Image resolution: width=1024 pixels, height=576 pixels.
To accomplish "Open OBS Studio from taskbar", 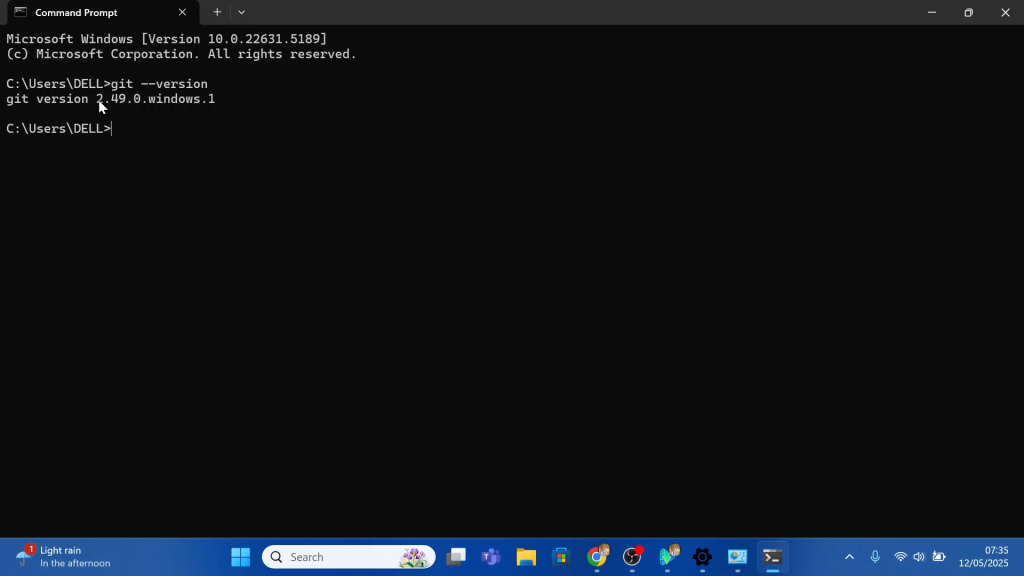I will pos(632,557).
